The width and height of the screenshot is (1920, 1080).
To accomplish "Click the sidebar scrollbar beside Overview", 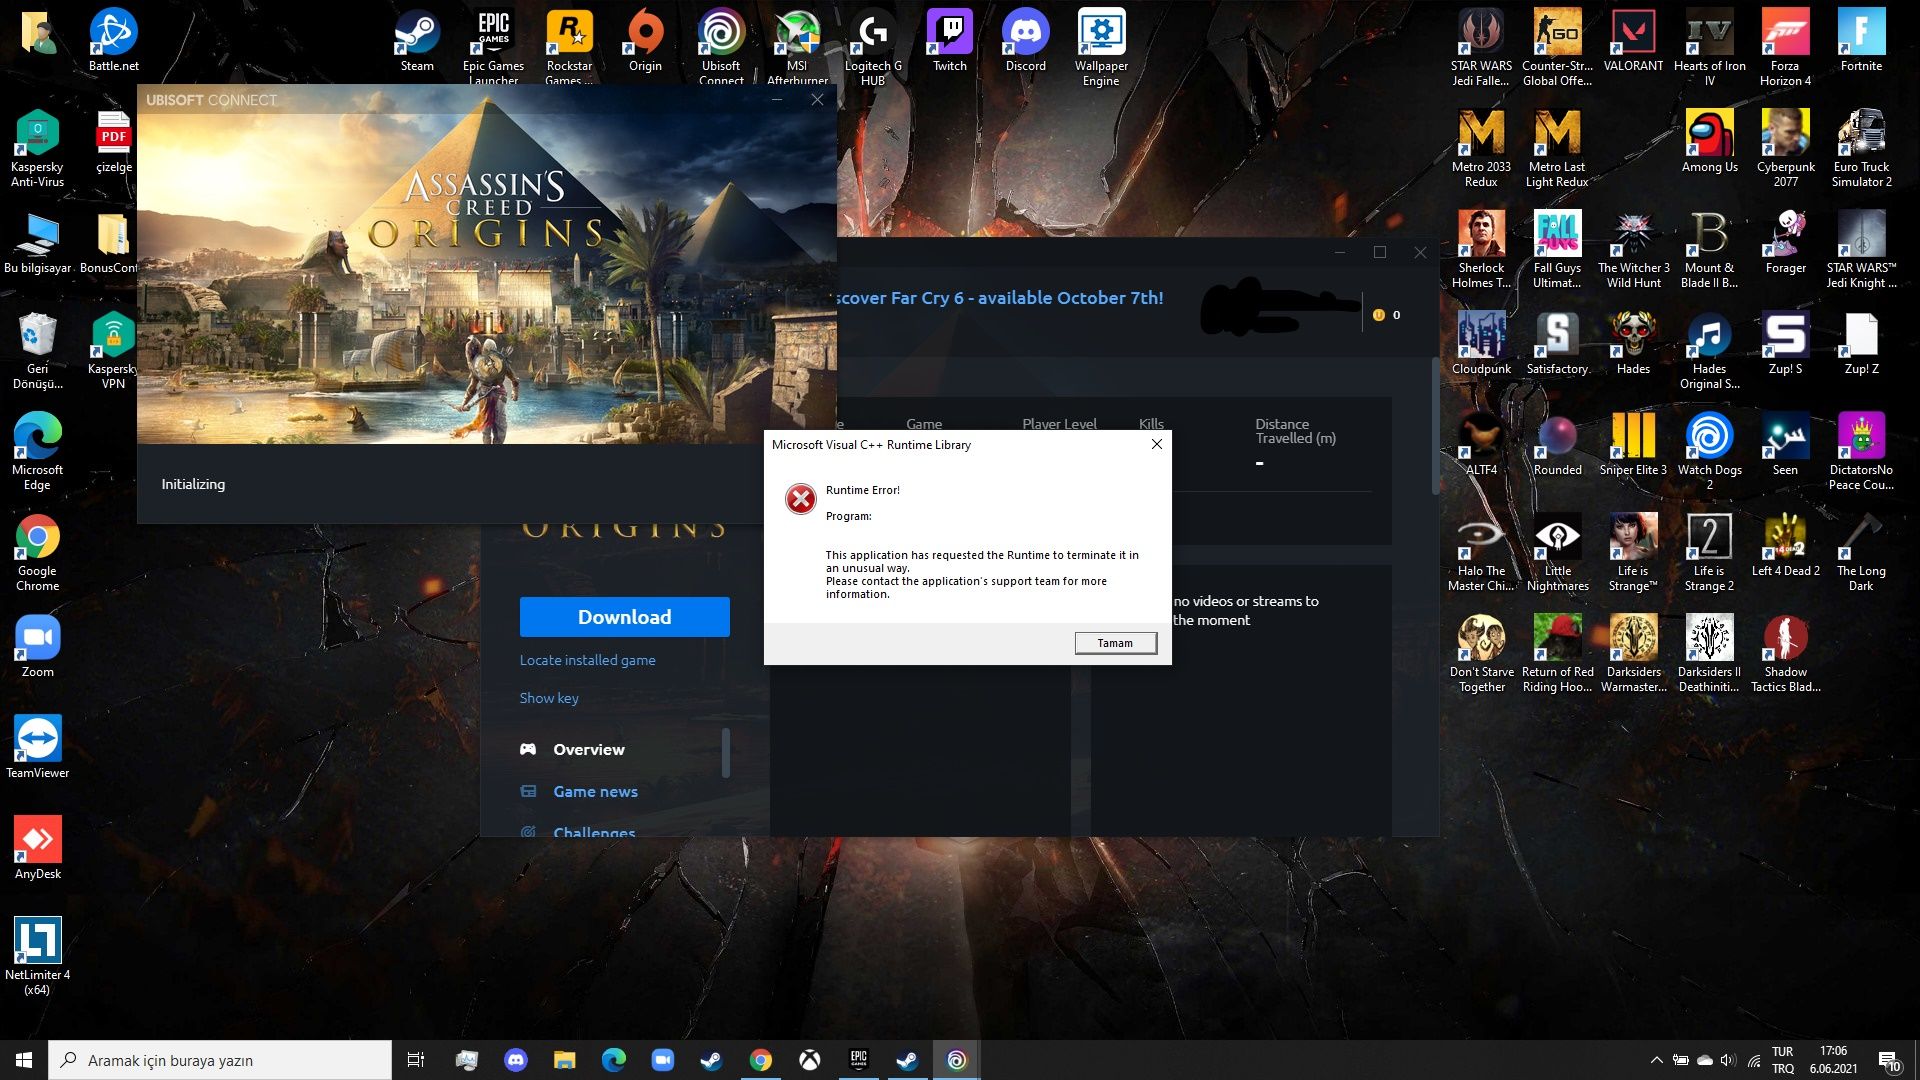I will pos(726,752).
